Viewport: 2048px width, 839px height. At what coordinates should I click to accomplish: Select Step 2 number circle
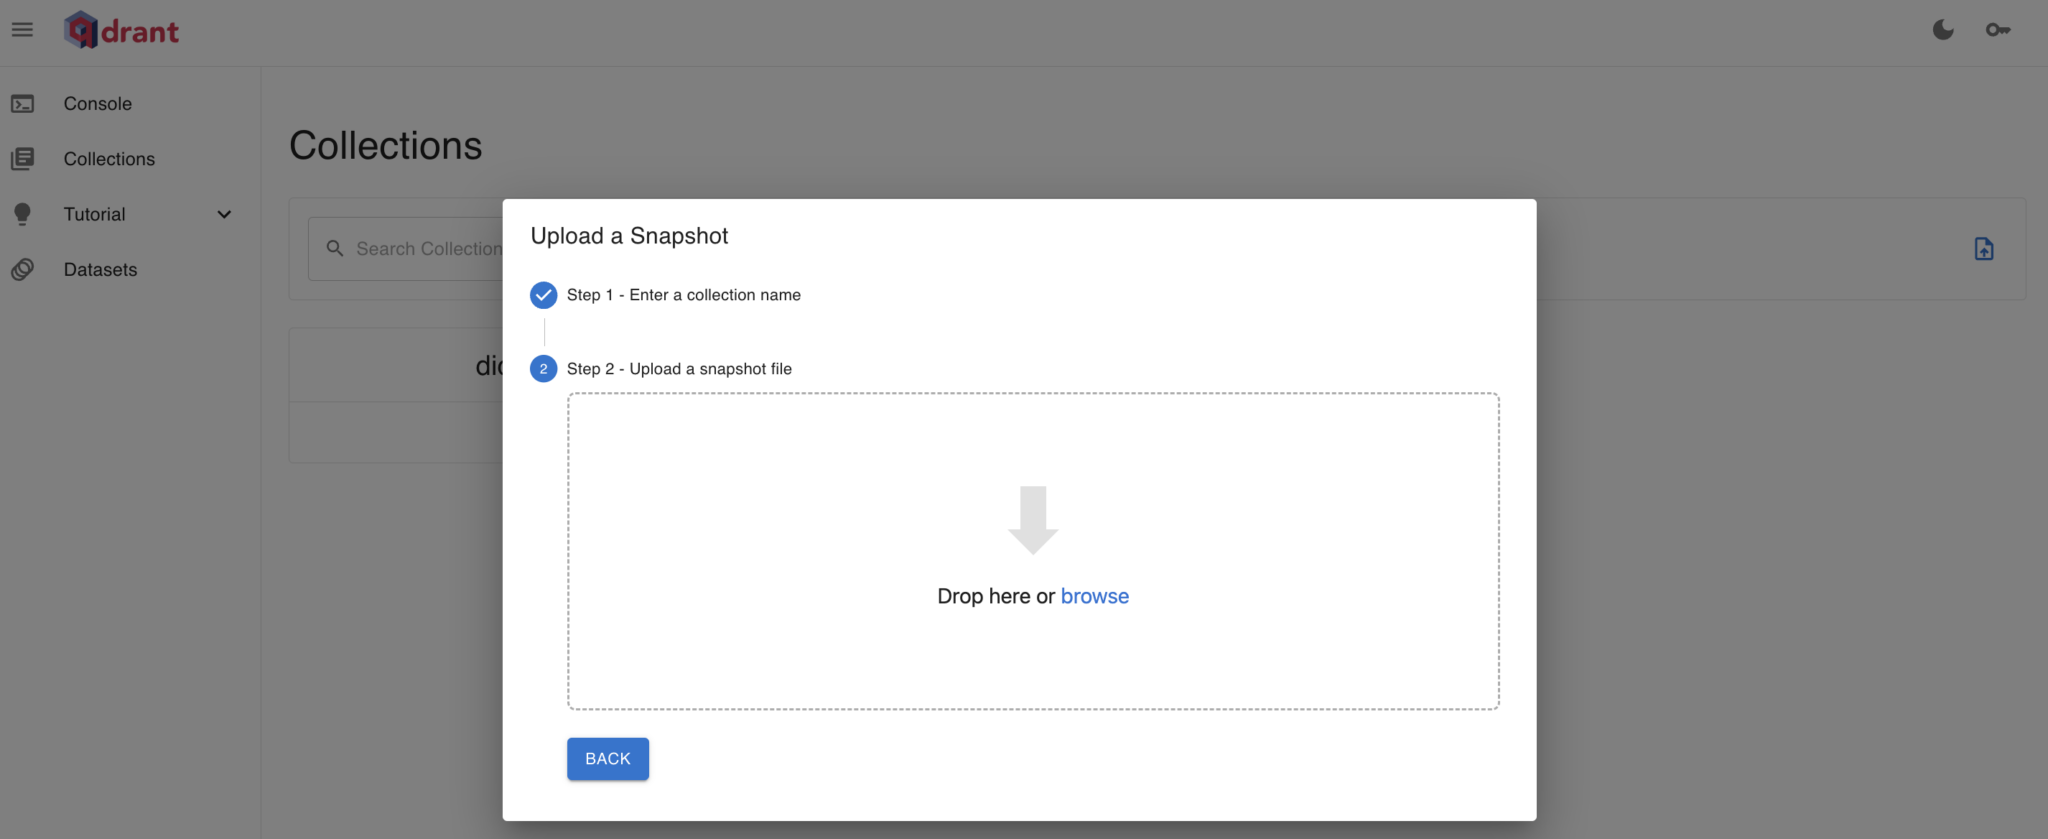(x=543, y=369)
